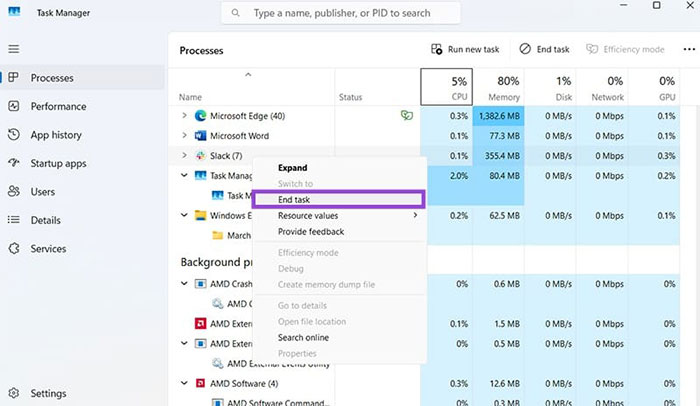The image size is (700, 406).
Task: Expand the Microsoft Word process row
Action: (x=184, y=136)
